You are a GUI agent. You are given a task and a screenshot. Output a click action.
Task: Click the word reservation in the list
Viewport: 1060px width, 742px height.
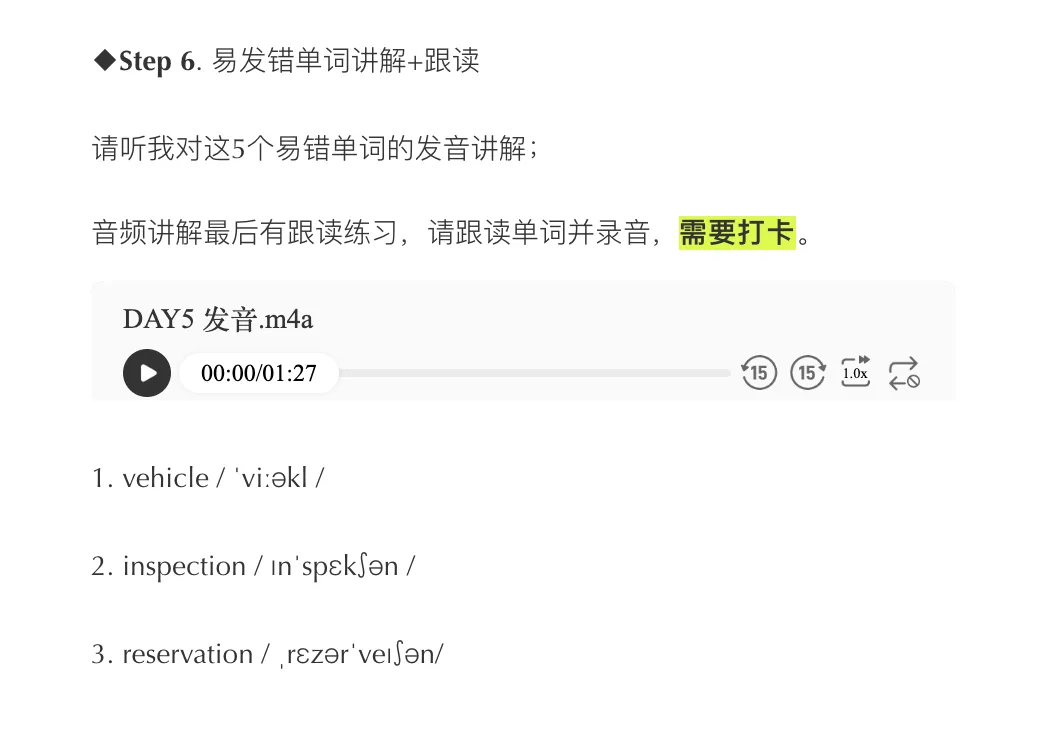(187, 654)
